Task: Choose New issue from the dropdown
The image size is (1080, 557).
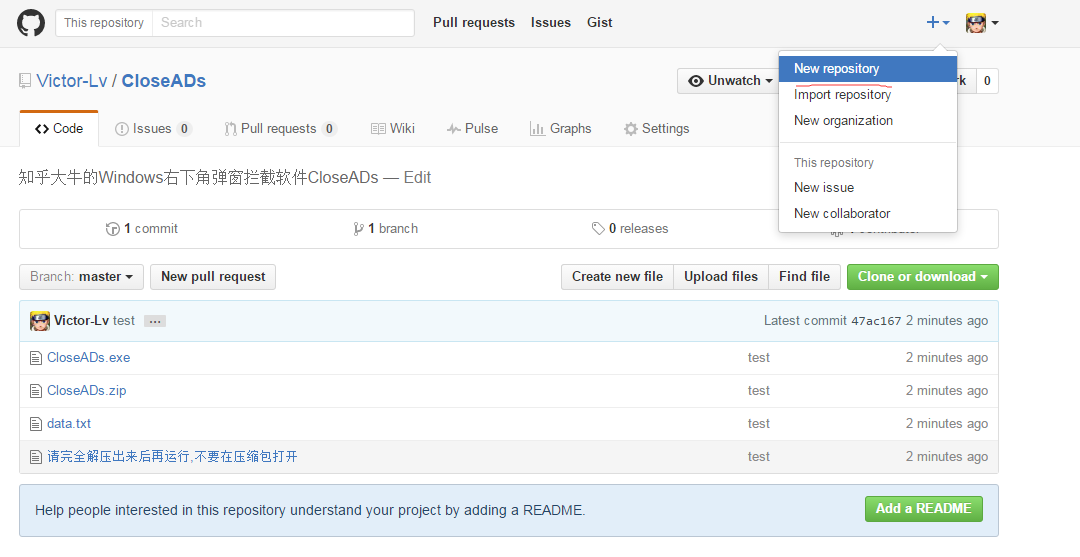Action: [x=868, y=188]
